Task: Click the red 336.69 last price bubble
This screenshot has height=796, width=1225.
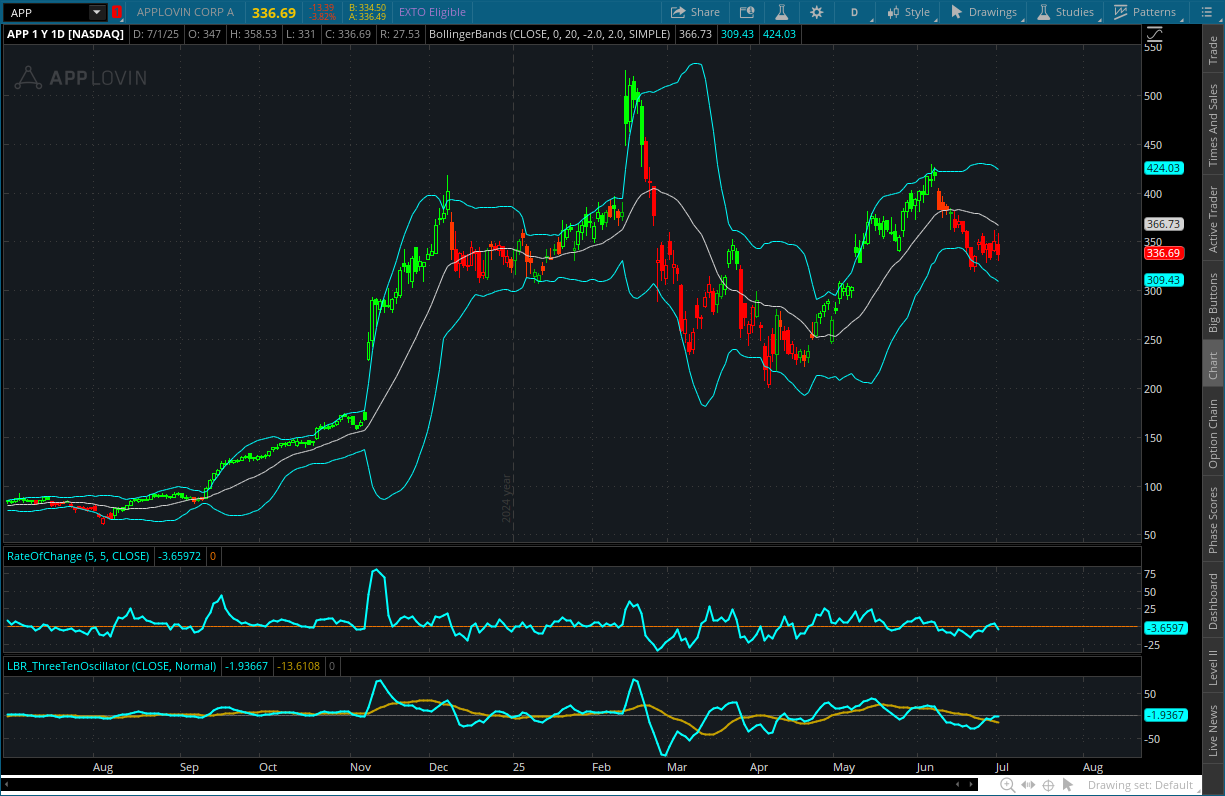Action: point(1164,253)
